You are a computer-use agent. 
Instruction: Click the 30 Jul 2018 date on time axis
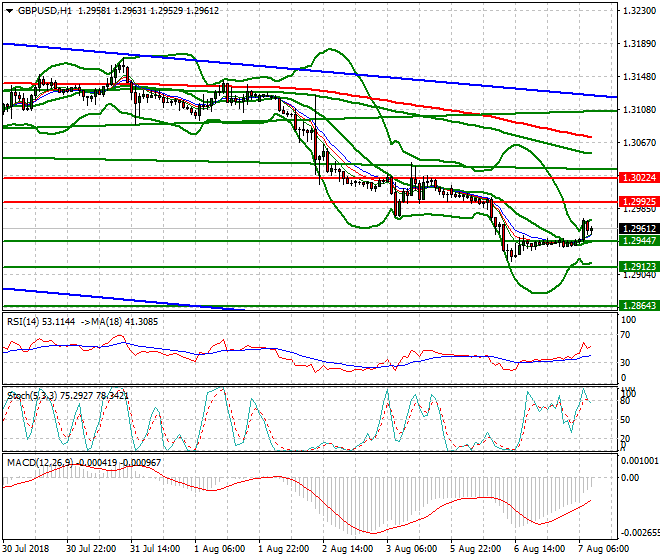(27, 551)
